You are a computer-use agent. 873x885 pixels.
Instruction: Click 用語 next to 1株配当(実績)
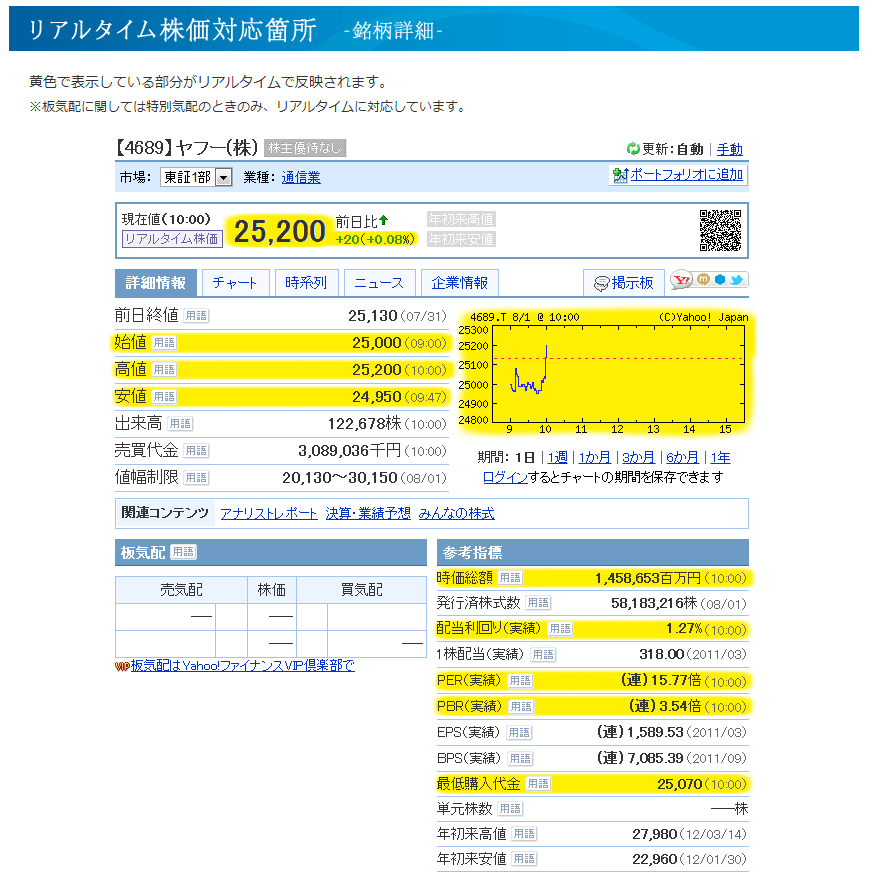click(543, 655)
